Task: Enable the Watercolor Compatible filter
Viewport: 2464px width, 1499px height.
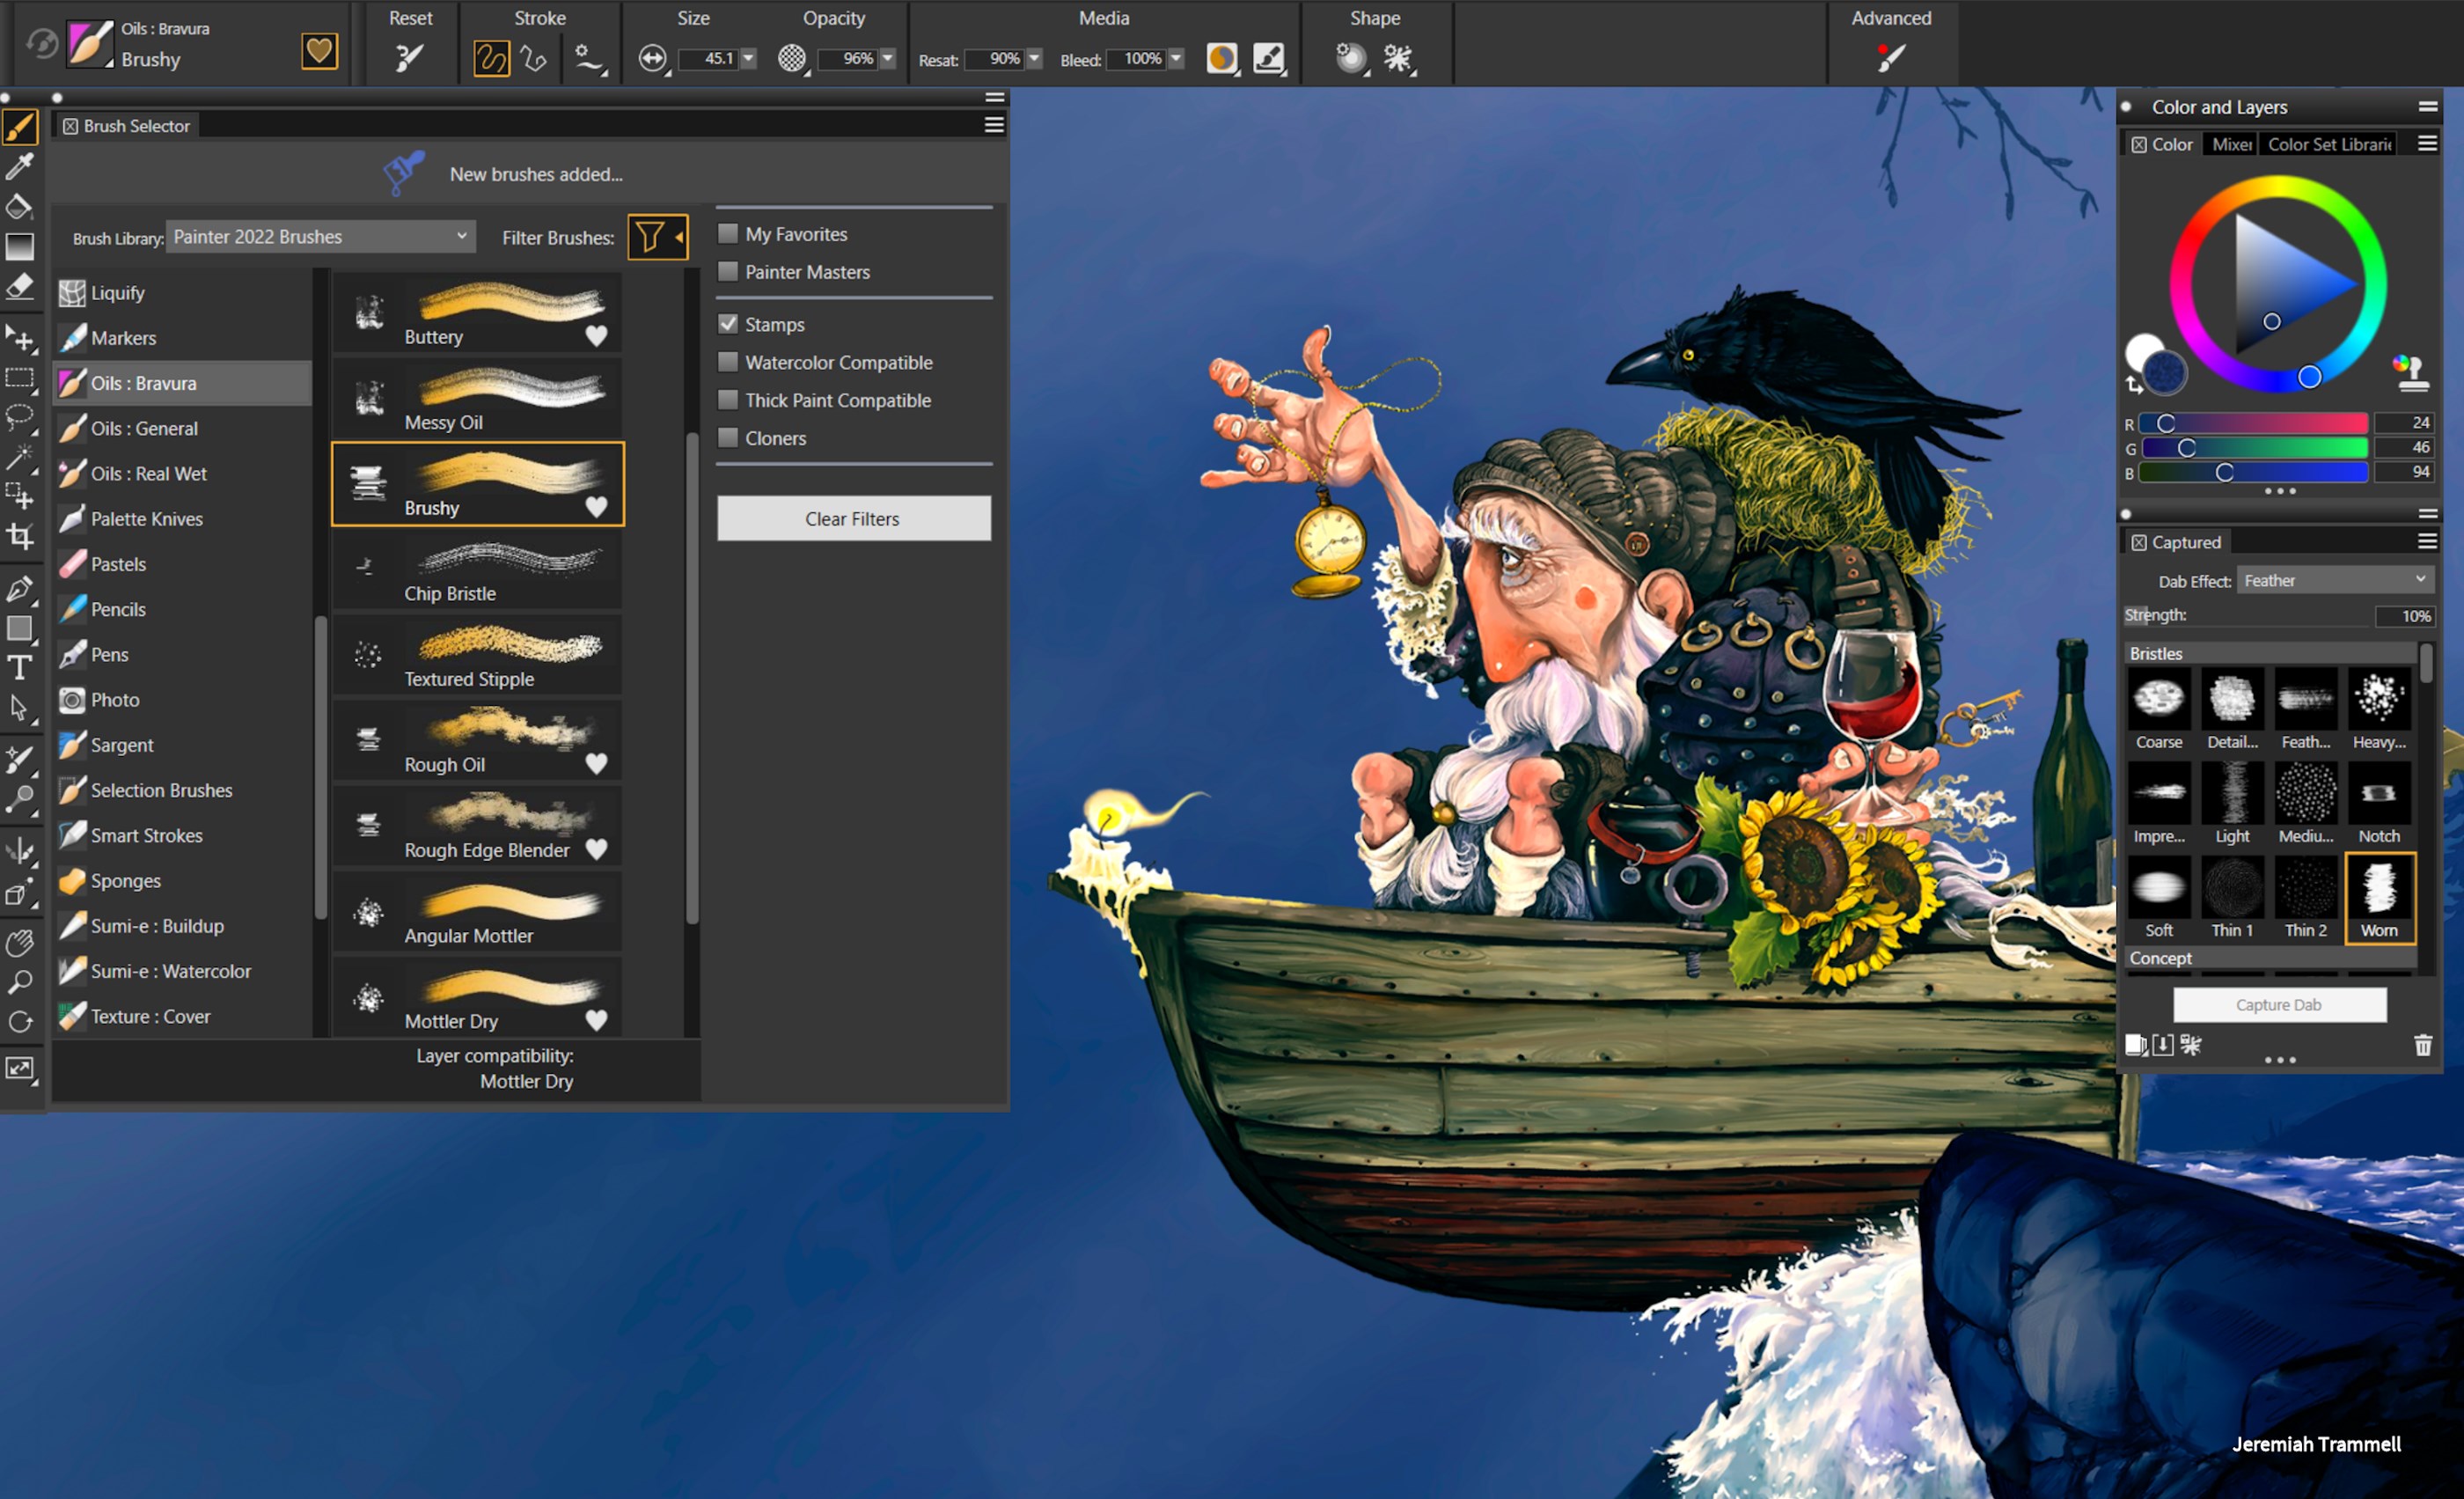Action: pyautogui.click(x=728, y=362)
